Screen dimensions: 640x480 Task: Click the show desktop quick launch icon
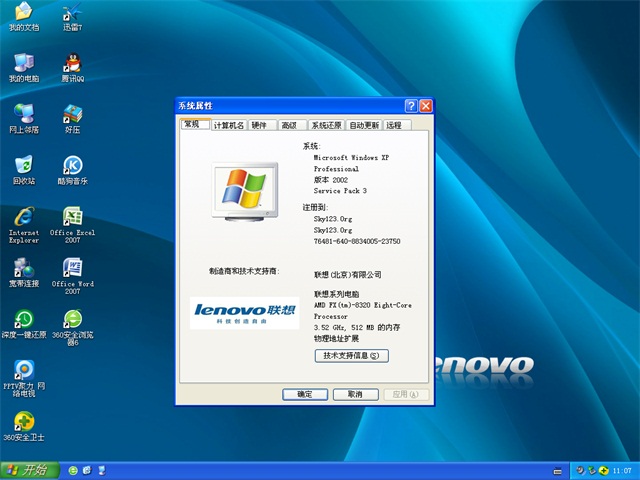(x=101, y=471)
